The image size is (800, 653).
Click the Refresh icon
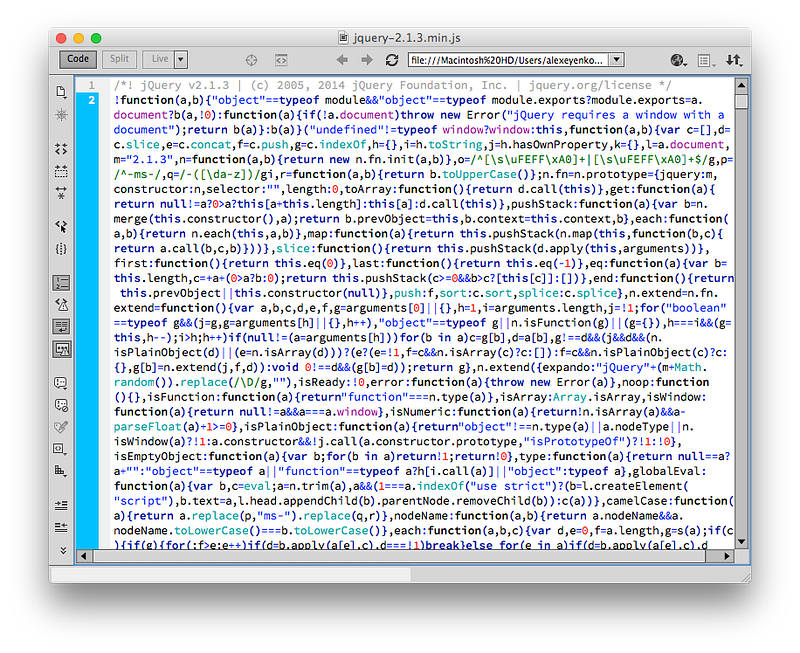pyautogui.click(x=392, y=60)
